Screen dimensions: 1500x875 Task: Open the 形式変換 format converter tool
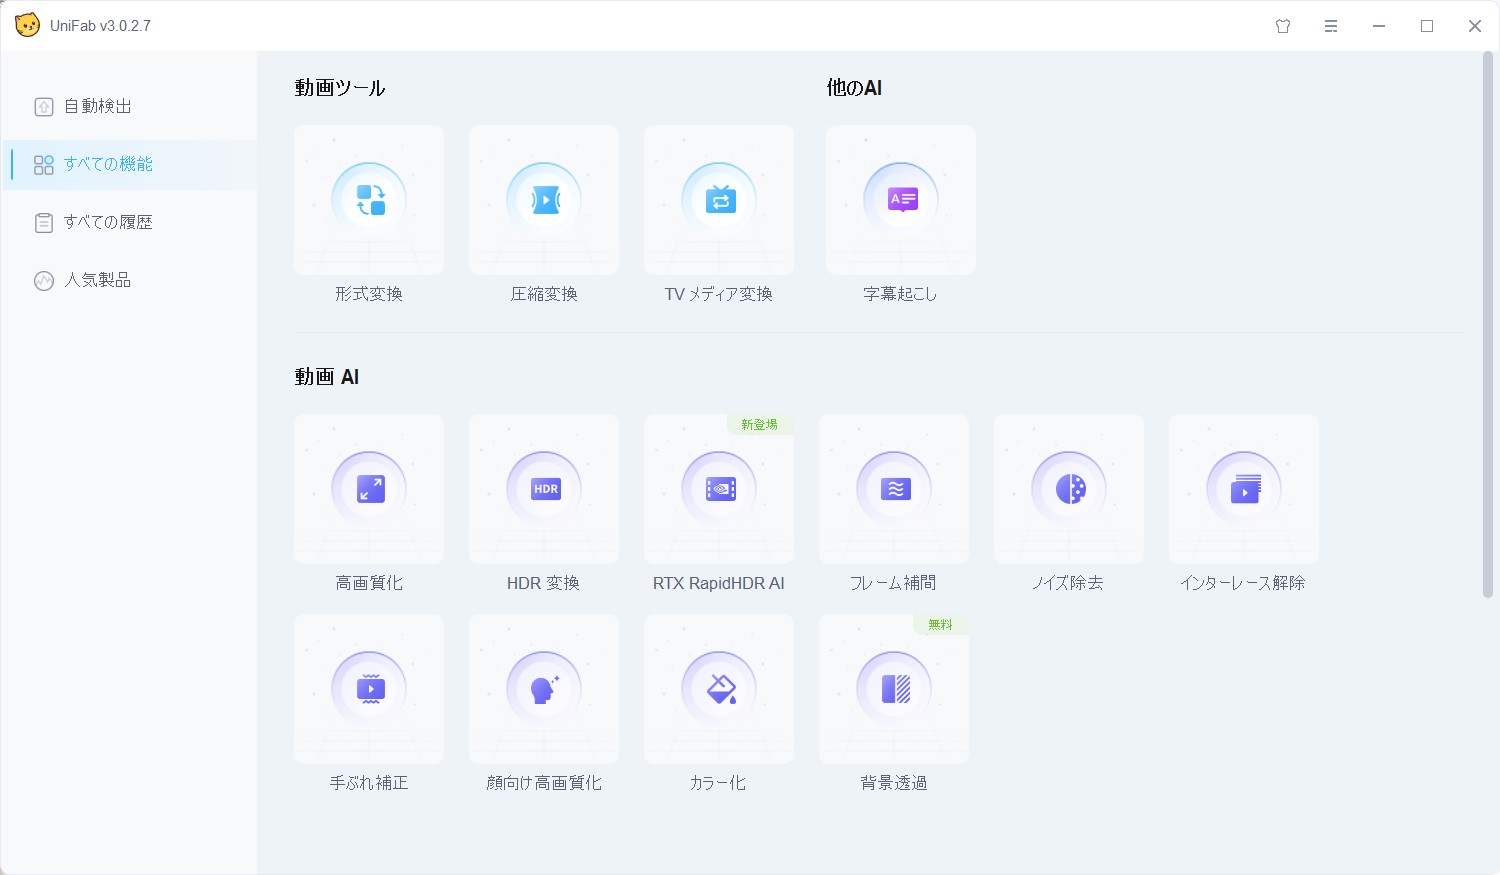tap(369, 201)
